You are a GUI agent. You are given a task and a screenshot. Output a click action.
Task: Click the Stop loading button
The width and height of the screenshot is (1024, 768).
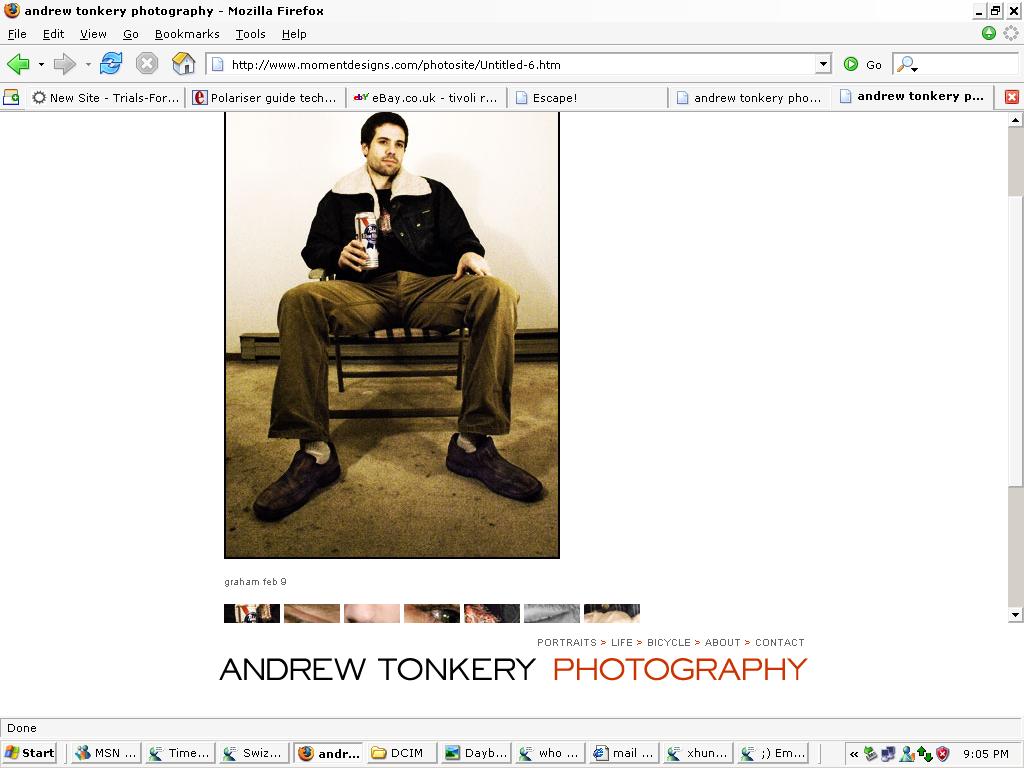(x=147, y=64)
